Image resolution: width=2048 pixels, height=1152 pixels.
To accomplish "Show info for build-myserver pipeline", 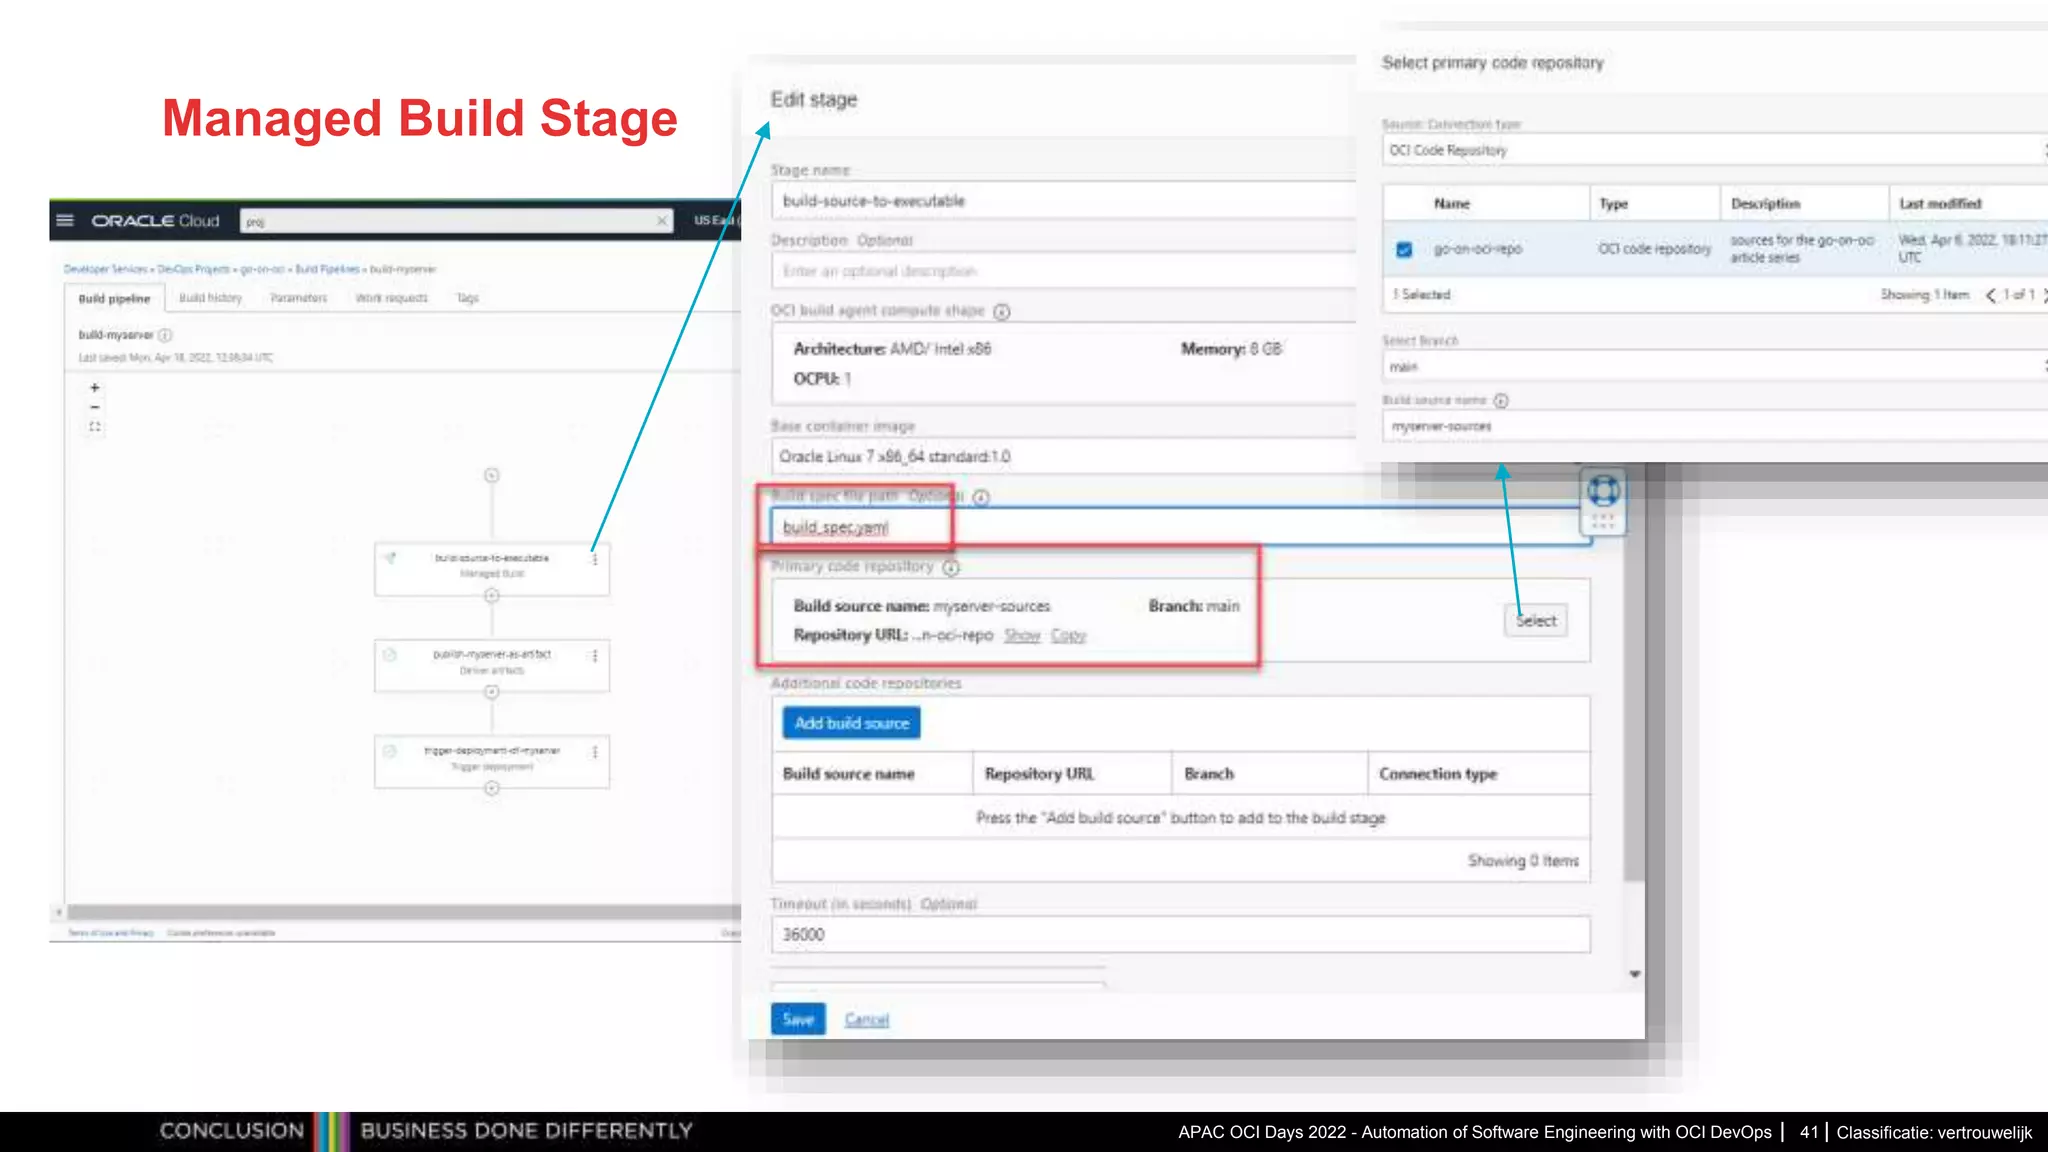I will click(x=166, y=335).
